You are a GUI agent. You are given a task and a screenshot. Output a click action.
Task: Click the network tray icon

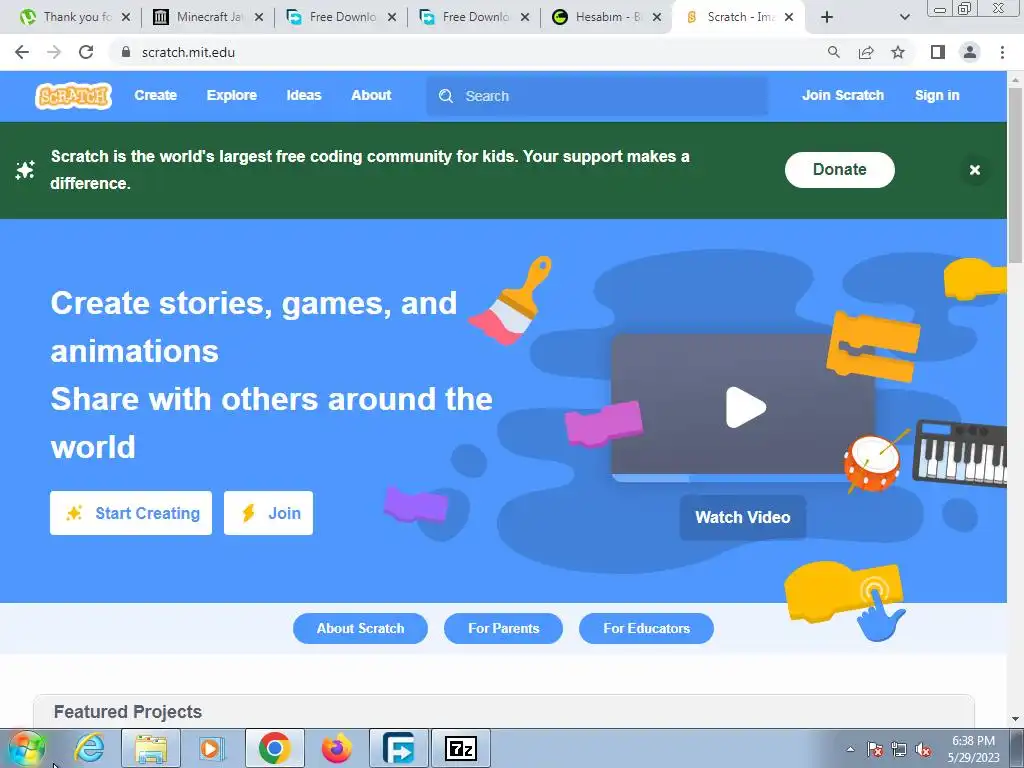(899, 749)
